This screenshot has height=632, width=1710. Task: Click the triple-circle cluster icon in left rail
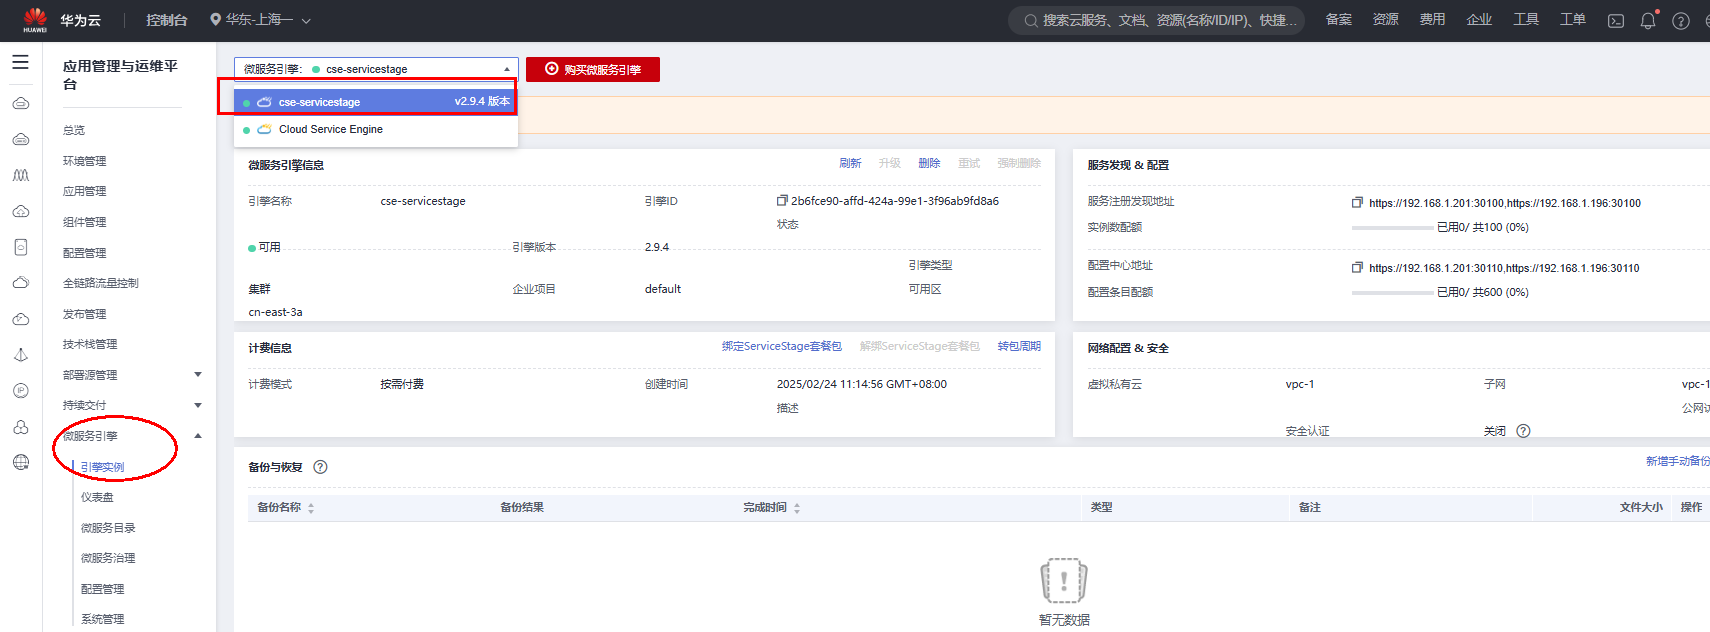(21, 427)
